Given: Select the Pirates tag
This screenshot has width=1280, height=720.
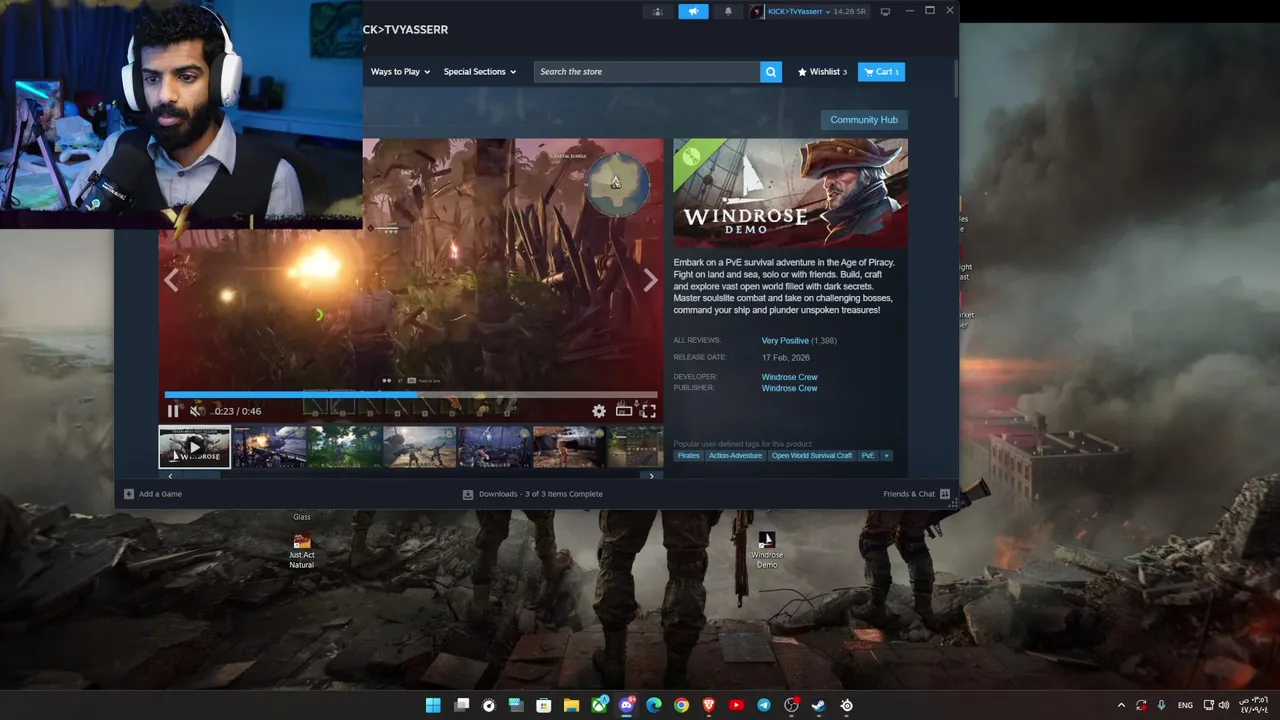Looking at the screenshot, I should [x=689, y=456].
